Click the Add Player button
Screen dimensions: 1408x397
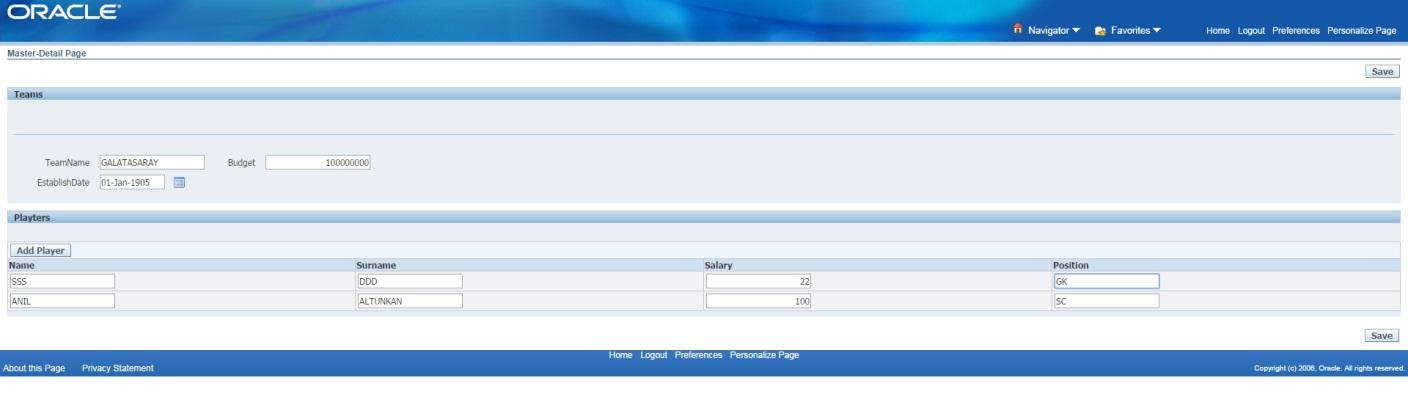point(40,250)
